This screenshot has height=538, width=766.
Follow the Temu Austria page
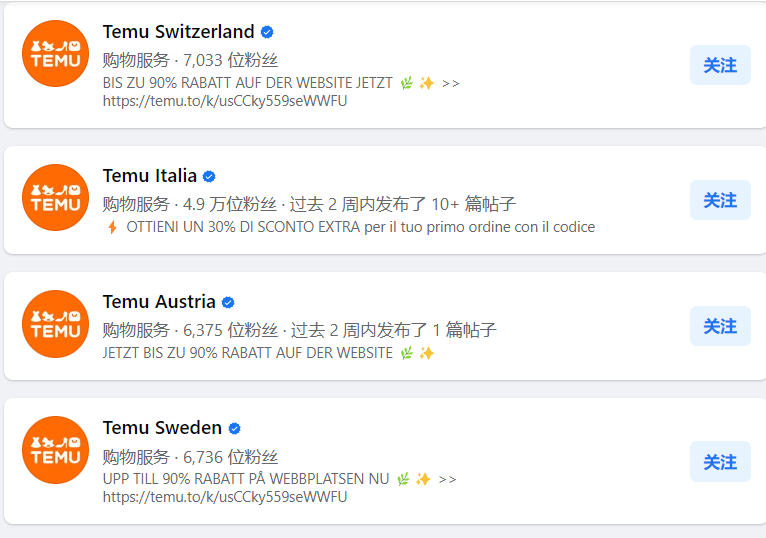point(720,326)
